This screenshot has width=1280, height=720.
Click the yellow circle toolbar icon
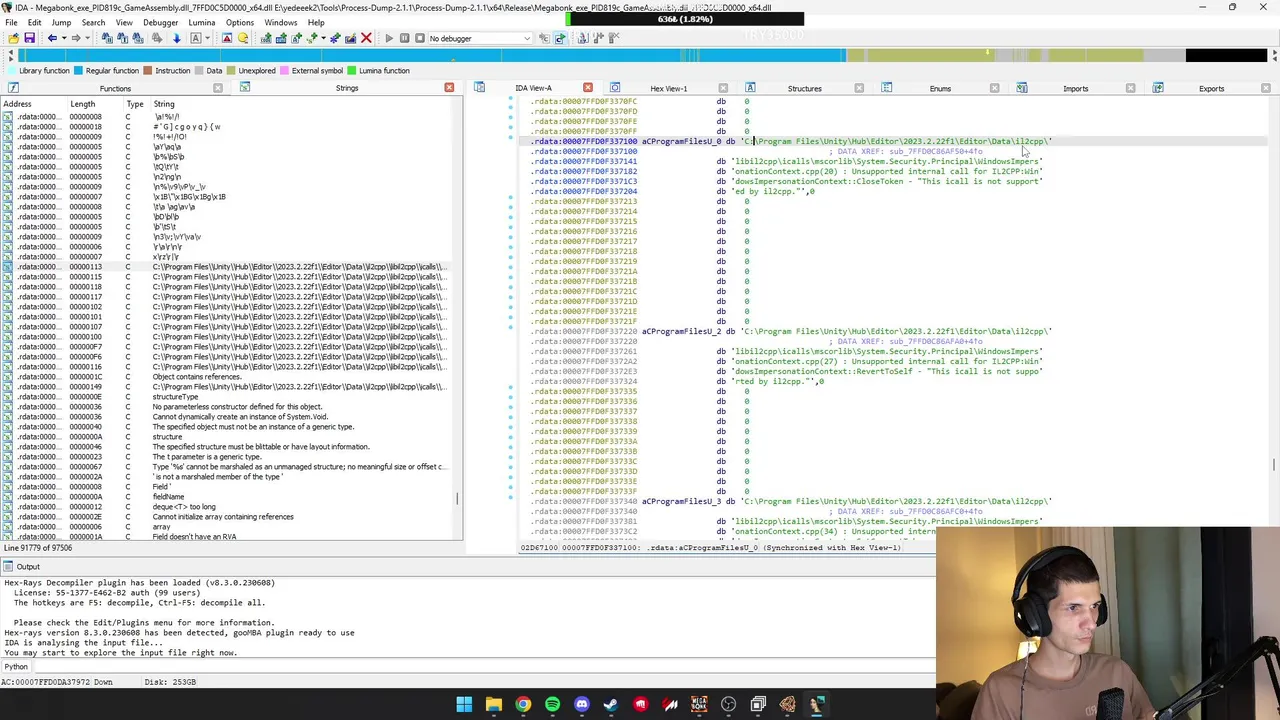242,38
